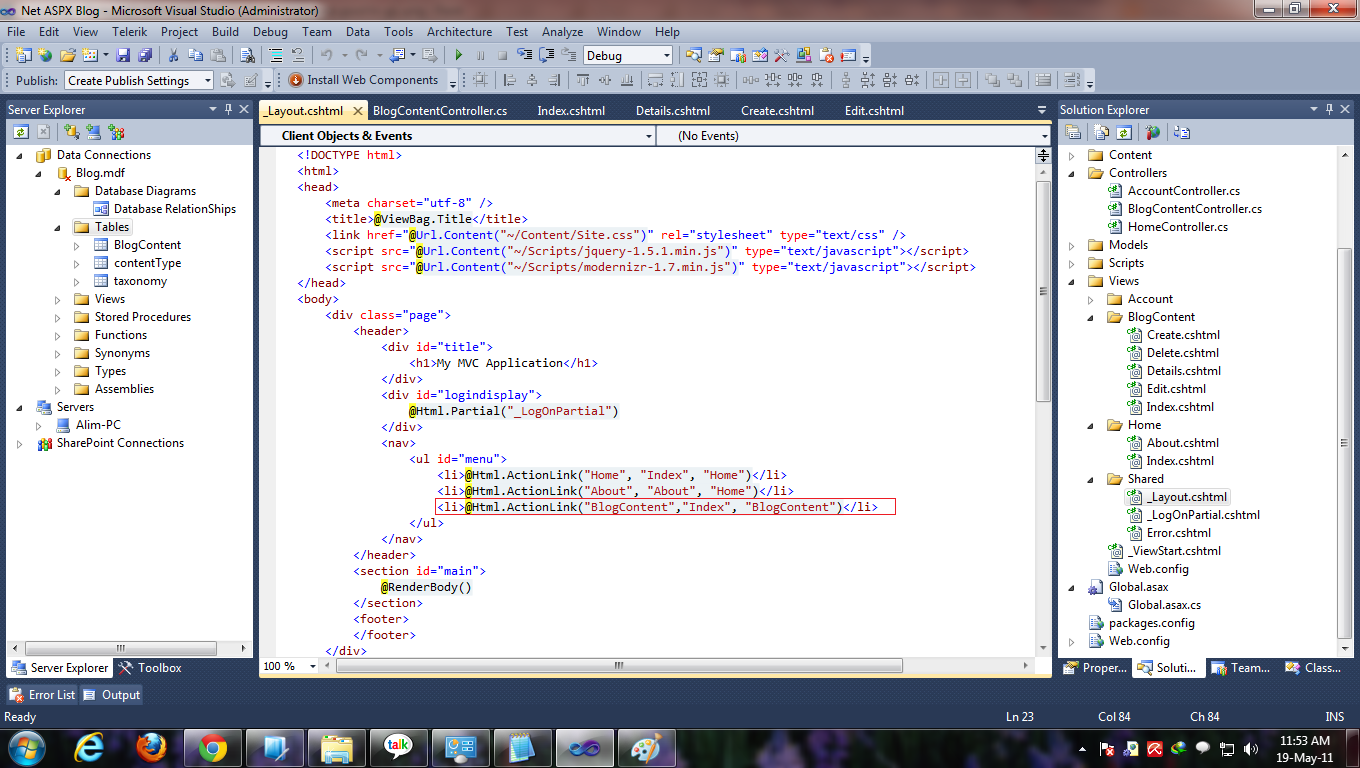1360x768 pixels.
Task: Click the Save All icon
Action: tap(143, 55)
